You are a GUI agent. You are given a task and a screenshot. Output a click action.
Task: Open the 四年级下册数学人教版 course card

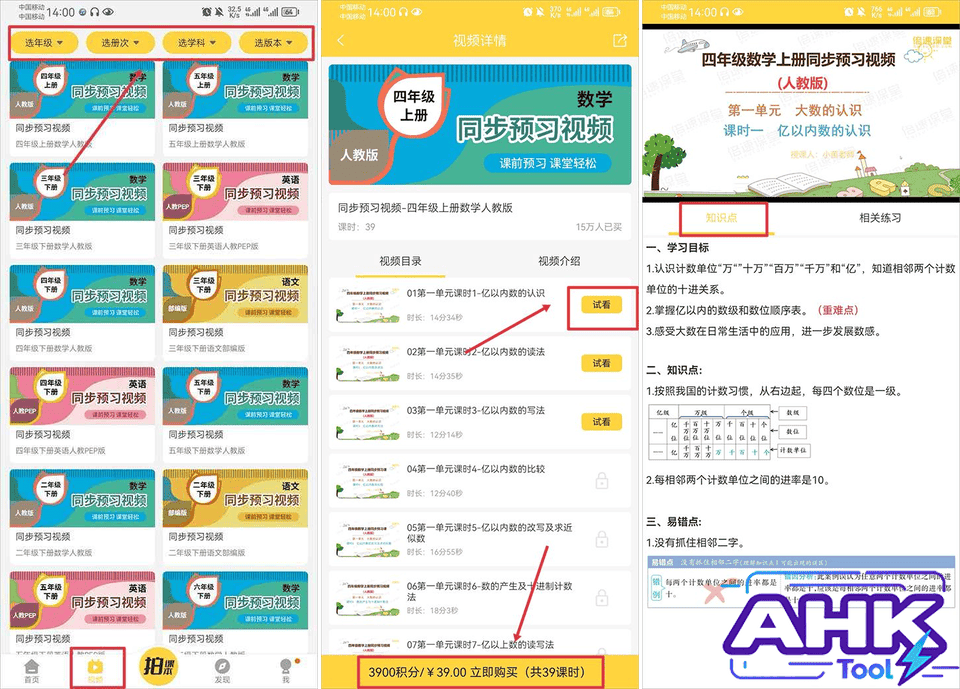[82, 312]
